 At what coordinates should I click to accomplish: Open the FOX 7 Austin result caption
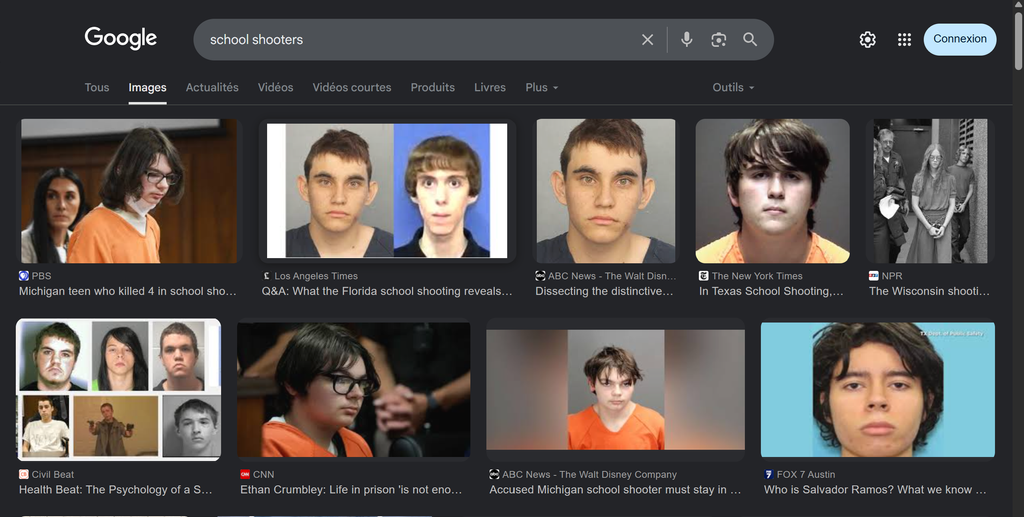pyautogui.click(x=875, y=490)
